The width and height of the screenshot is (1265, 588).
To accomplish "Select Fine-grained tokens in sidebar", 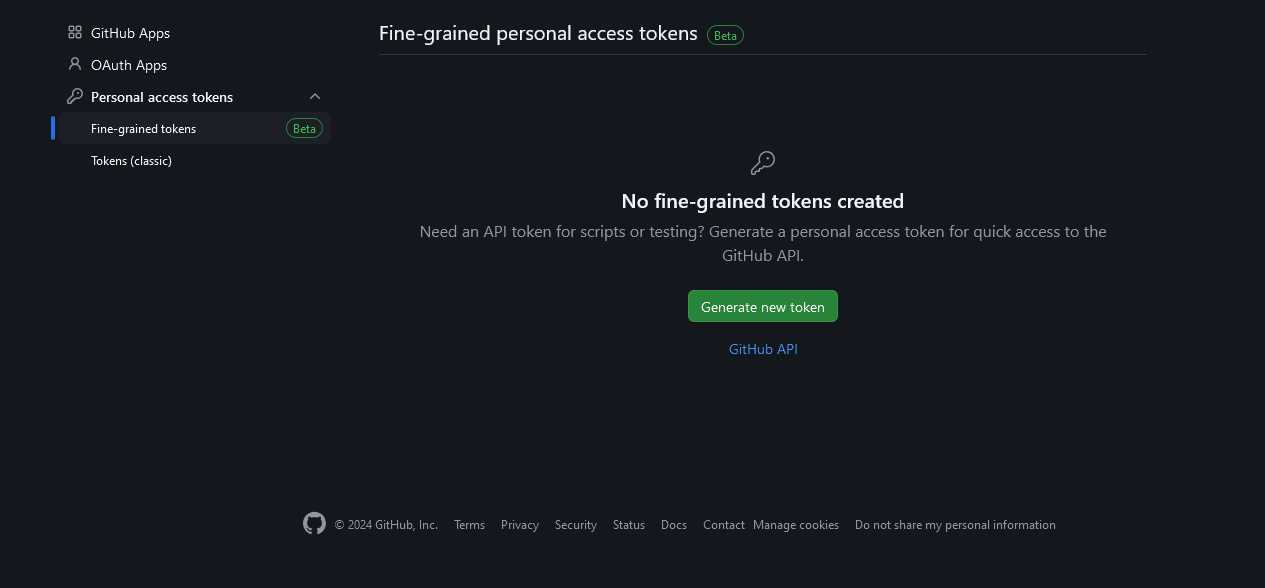I will point(143,129).
